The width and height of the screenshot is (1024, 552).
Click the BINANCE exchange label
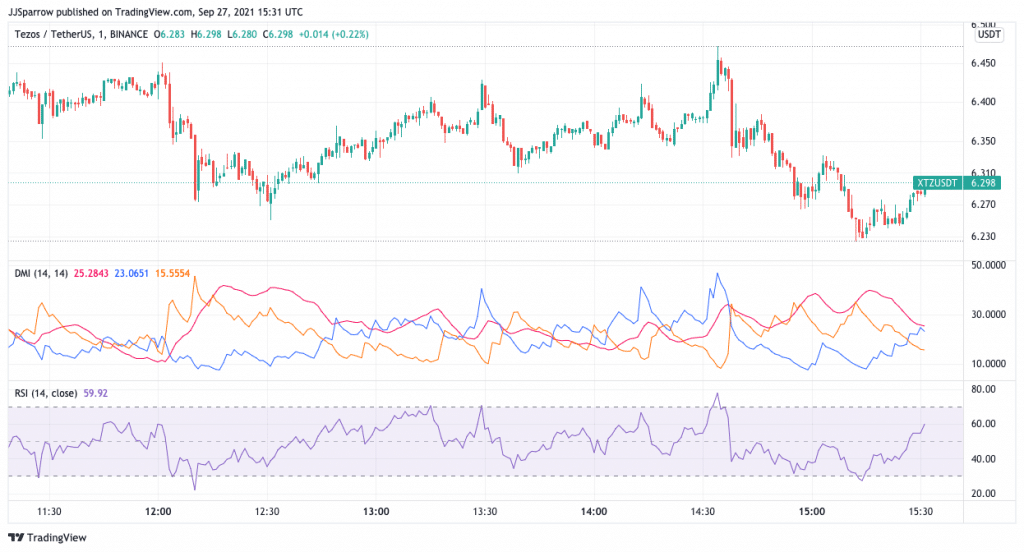tap(129, 34)
